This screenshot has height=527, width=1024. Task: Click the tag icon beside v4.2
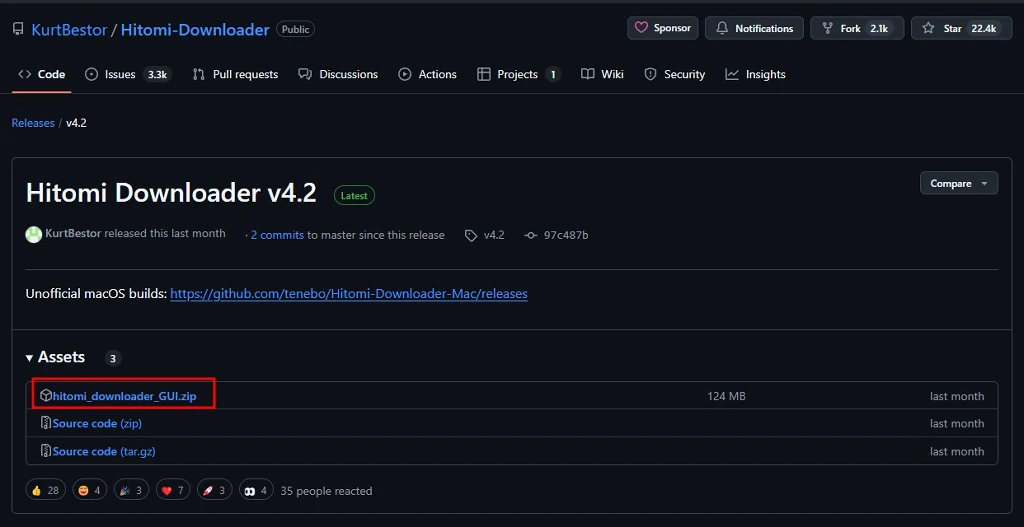(x=471, y=236)
